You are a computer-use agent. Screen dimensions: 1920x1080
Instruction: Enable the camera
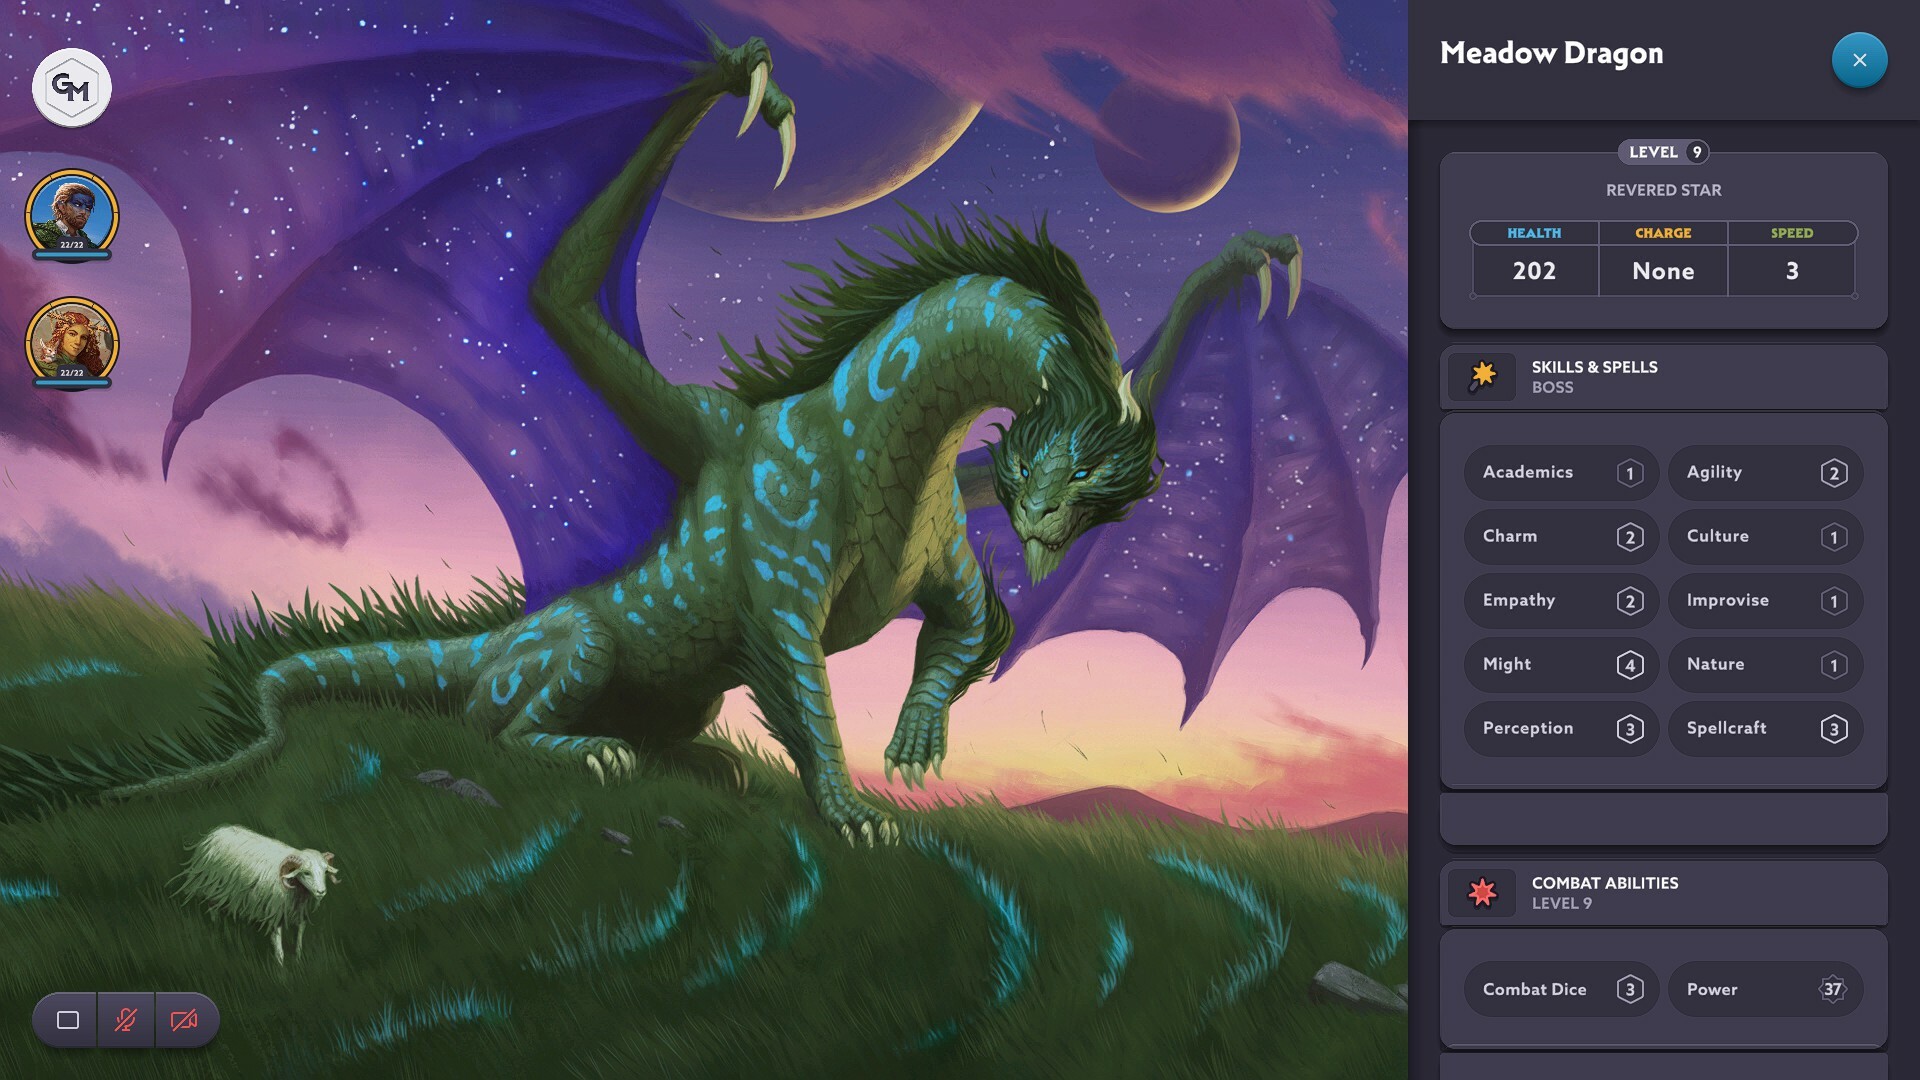coord(186,1020)
